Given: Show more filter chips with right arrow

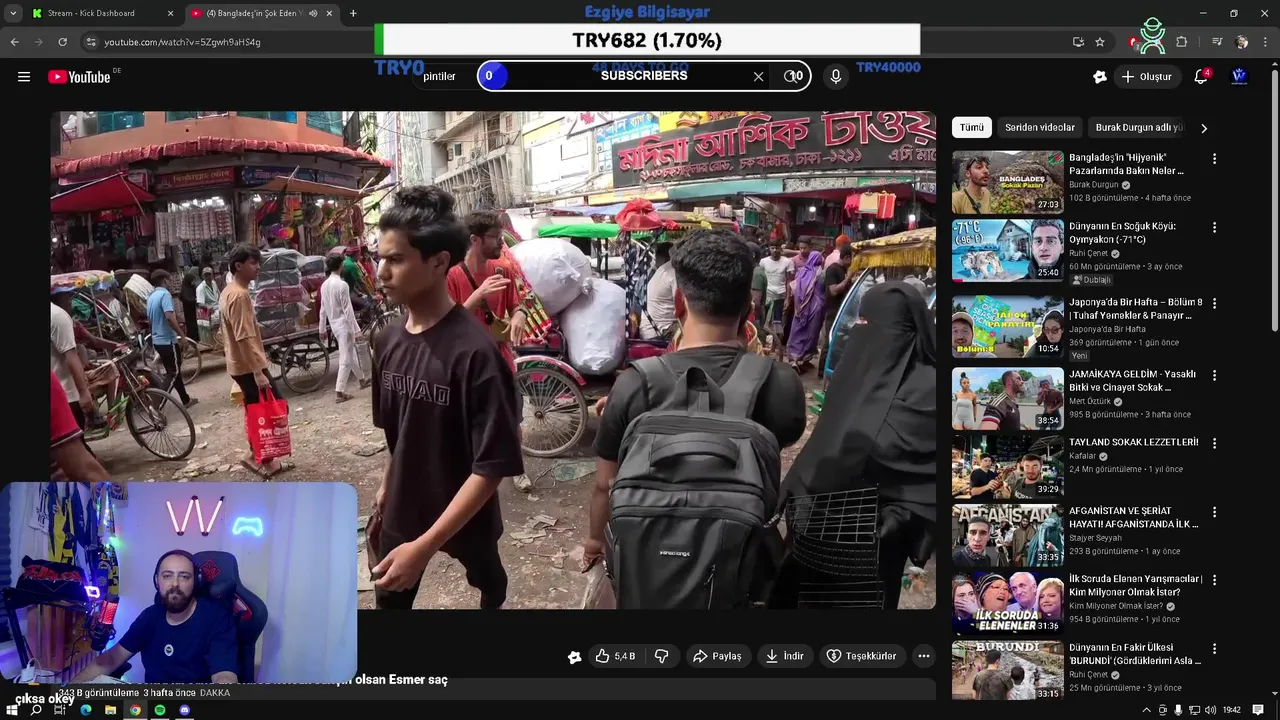Looking at the screenshot, I should click(1204, 128).
